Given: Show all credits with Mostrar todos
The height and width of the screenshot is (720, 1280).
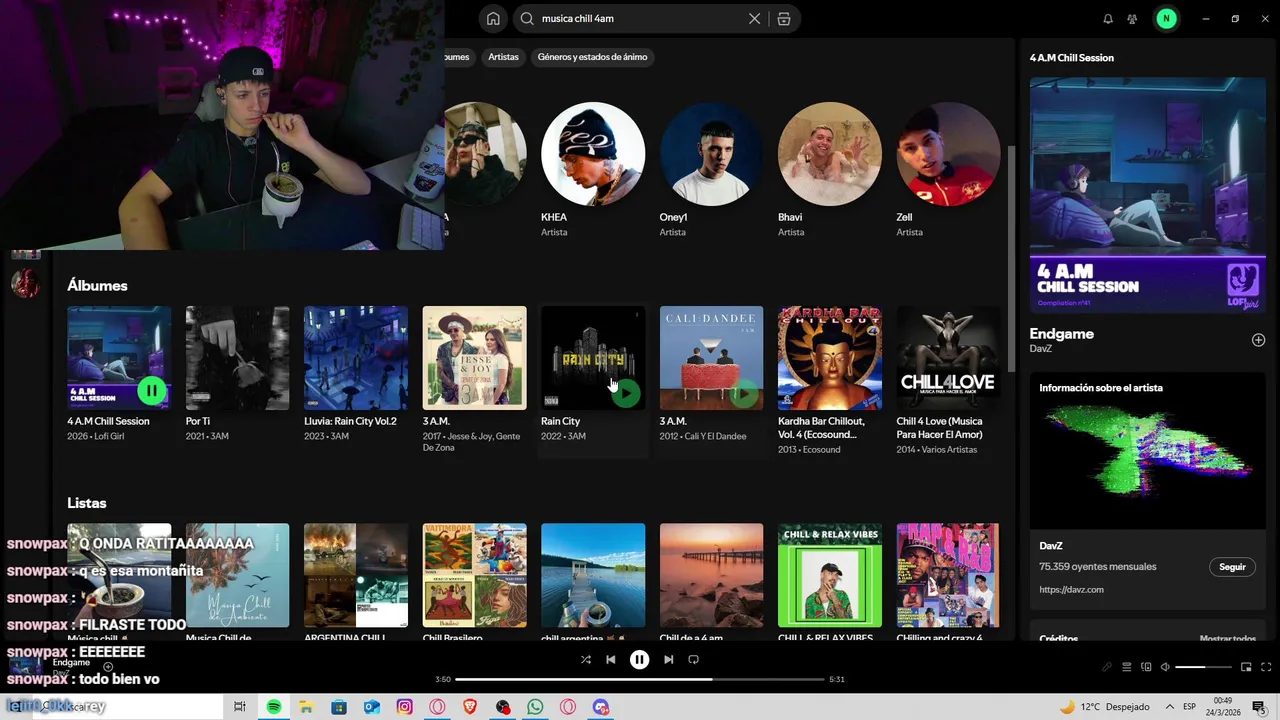Looking at the screenshot, I should (x=1227, y=638).
